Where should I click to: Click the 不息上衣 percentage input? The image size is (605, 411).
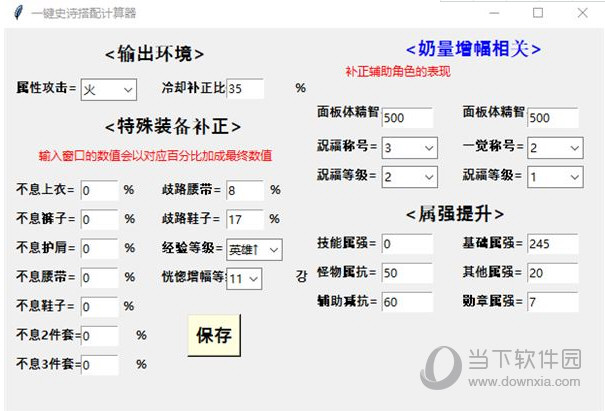tap(100, 190)
